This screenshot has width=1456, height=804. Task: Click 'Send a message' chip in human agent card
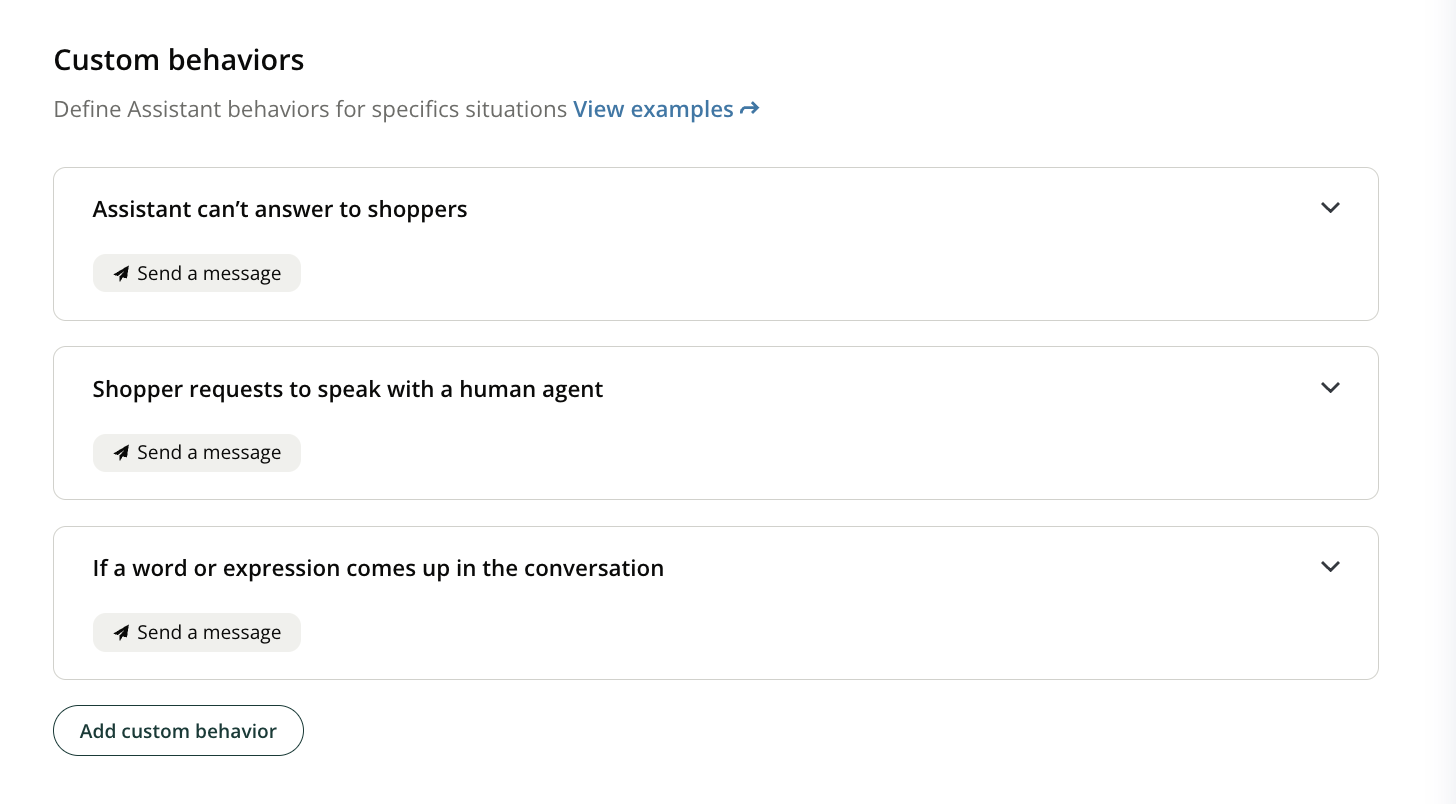pyautogui.click(x=208, y=453)
